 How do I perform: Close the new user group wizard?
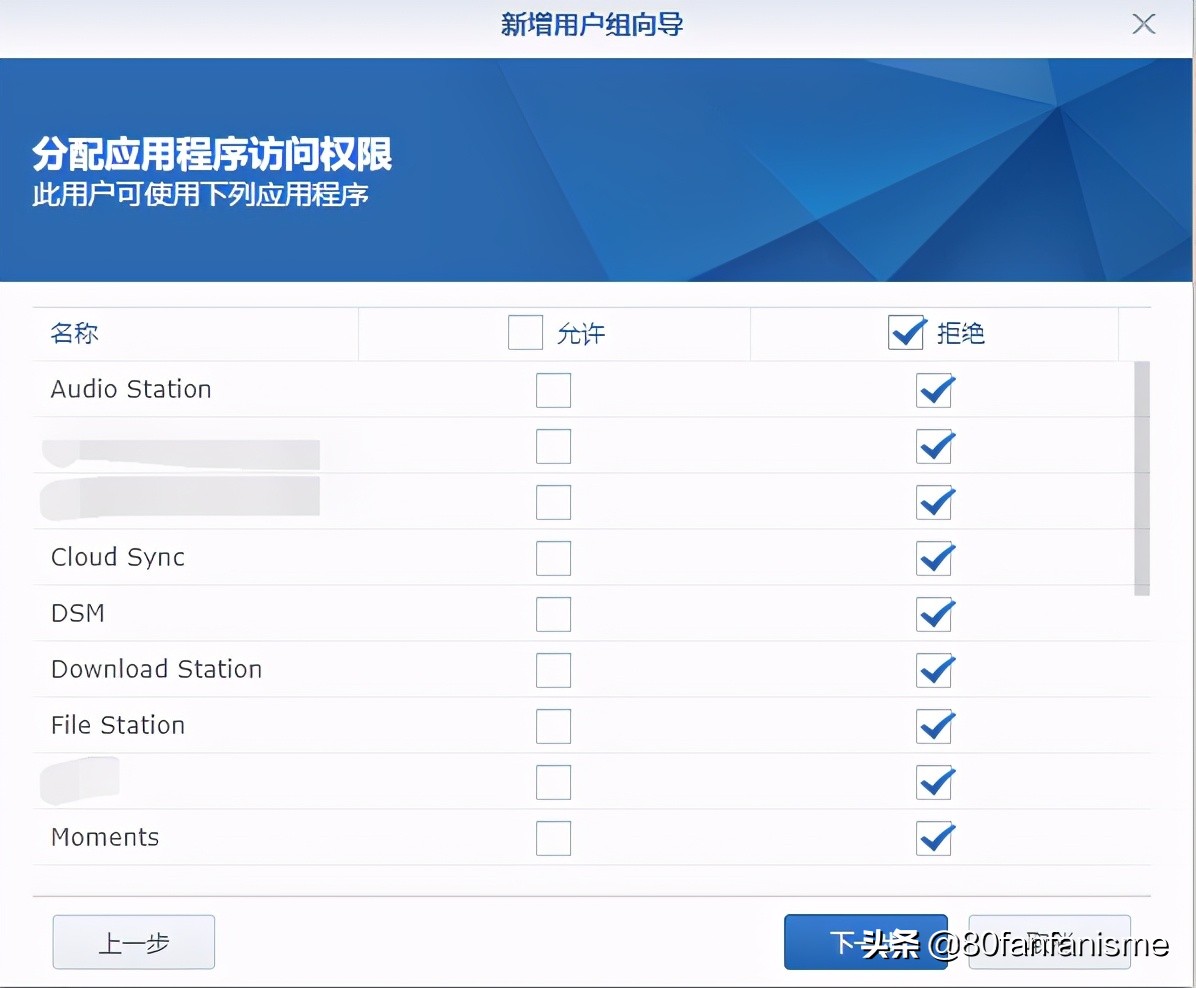1143,24
